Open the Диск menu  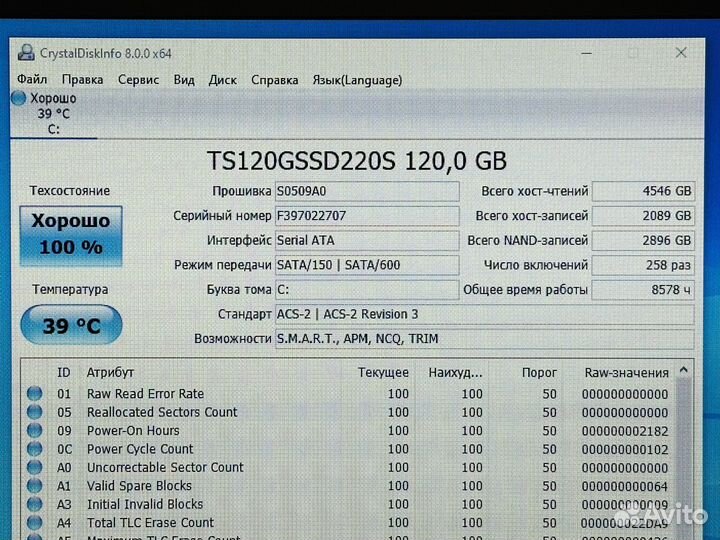[223, 80]
